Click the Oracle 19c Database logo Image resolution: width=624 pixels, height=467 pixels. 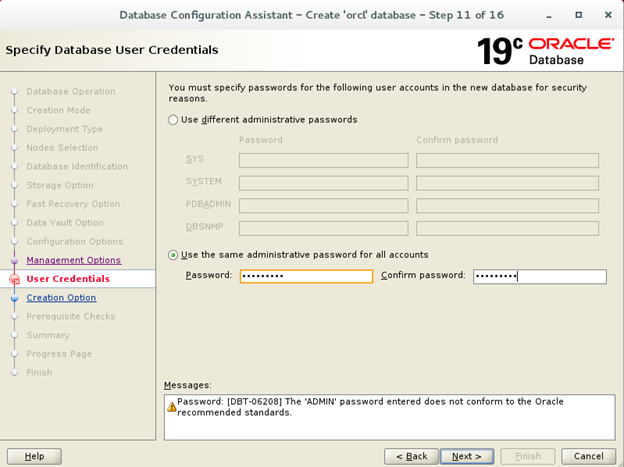(x=545, y=51)
